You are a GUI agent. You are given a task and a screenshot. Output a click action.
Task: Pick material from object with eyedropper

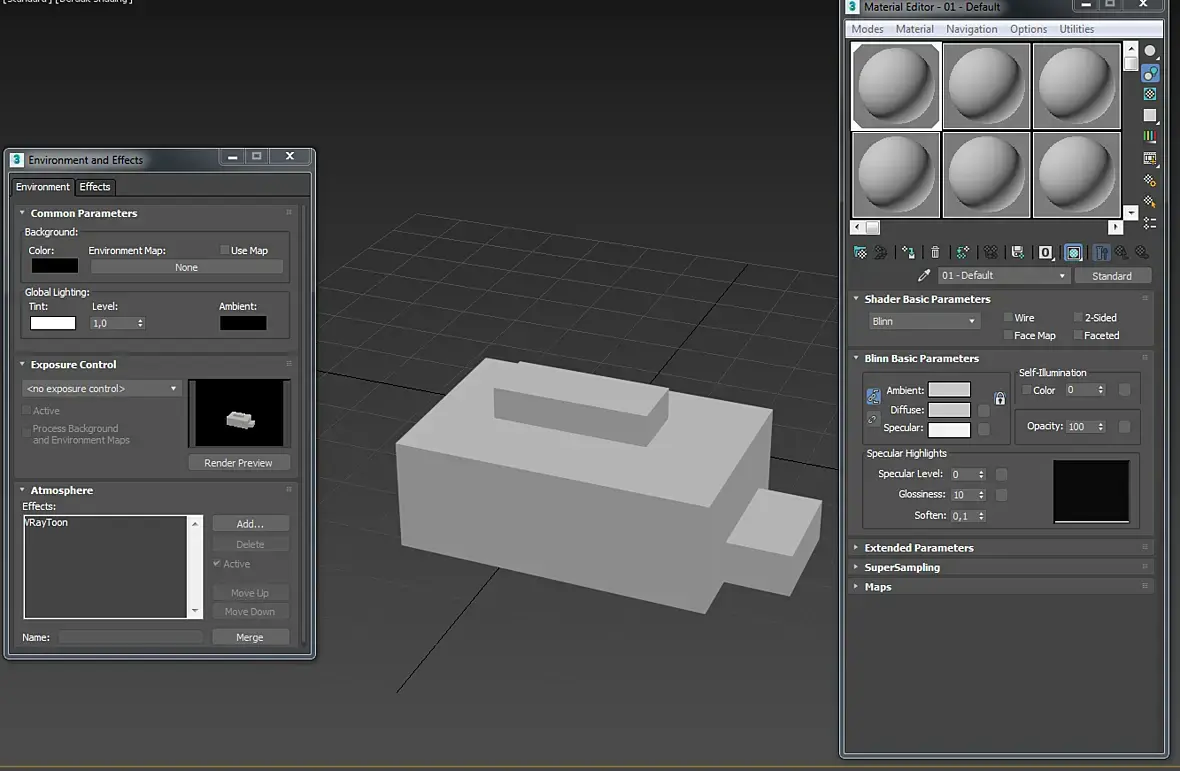click(924, 276)
